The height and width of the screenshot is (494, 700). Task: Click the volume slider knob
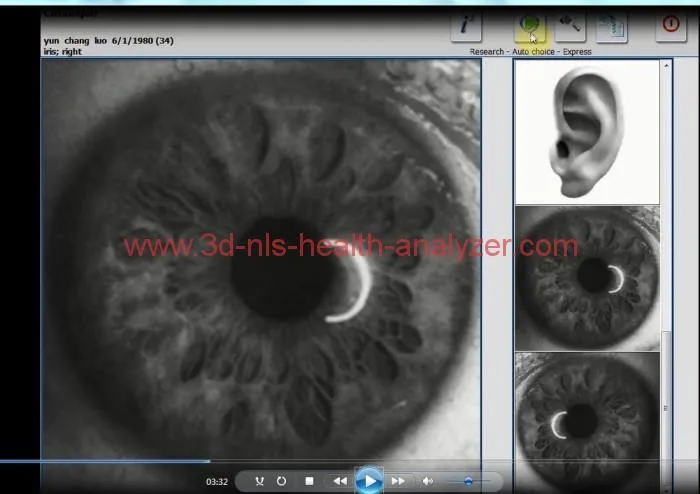pyautogui.click(x=468, y=481)
